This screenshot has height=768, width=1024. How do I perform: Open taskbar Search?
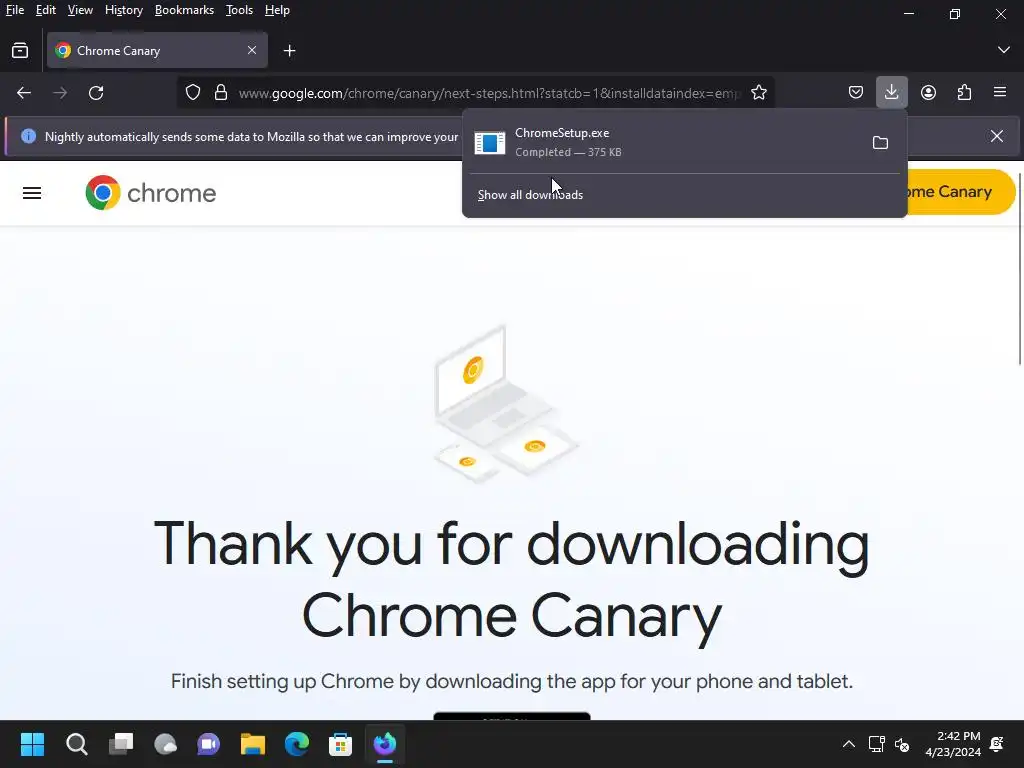coord(76,744)
